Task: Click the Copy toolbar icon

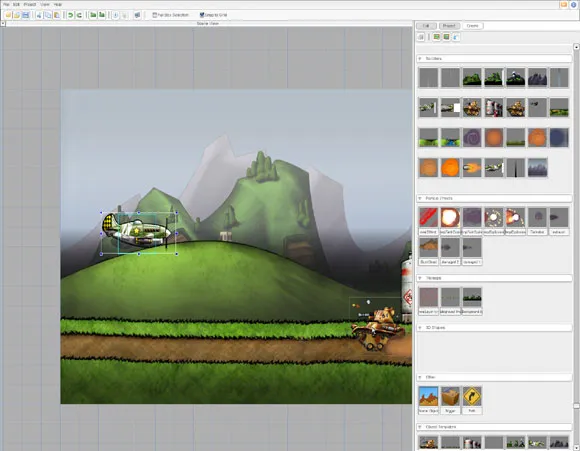Action: click(48, 15)
